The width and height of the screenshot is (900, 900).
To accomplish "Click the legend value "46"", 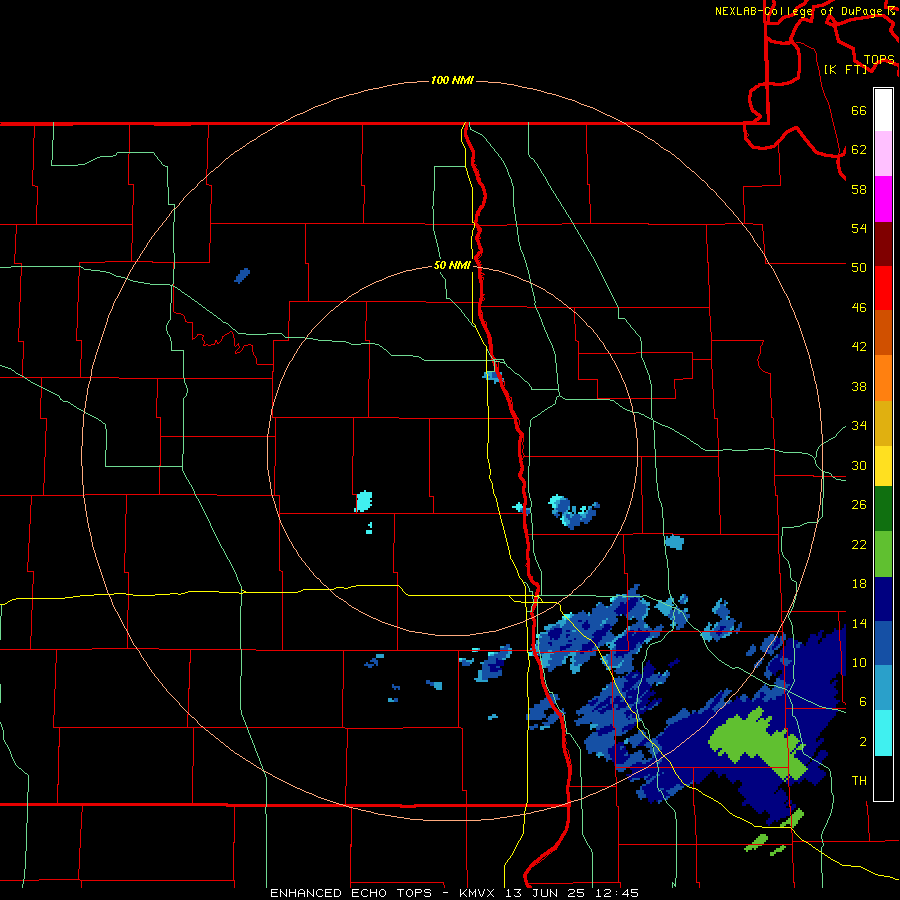I will tap(859, 308).
